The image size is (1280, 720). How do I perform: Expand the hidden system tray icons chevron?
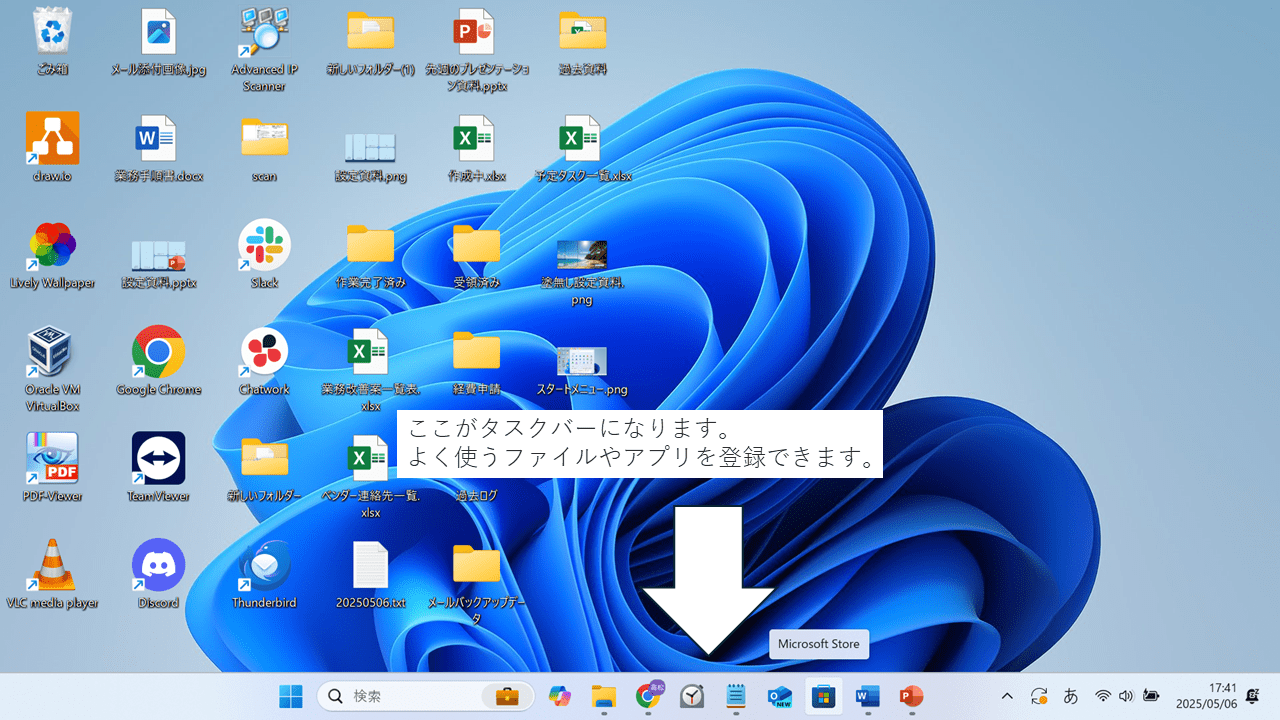coord(1007,696)
